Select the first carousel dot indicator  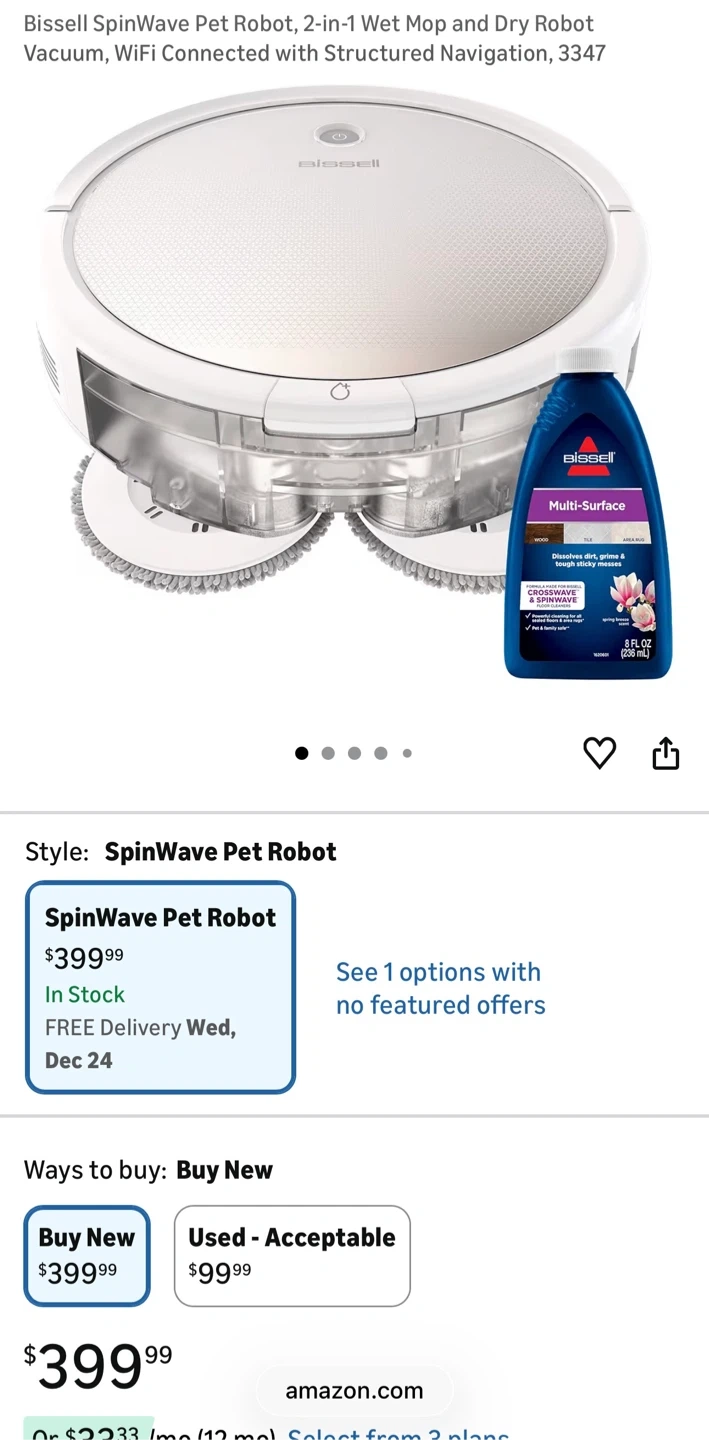(x=302, y=753)
